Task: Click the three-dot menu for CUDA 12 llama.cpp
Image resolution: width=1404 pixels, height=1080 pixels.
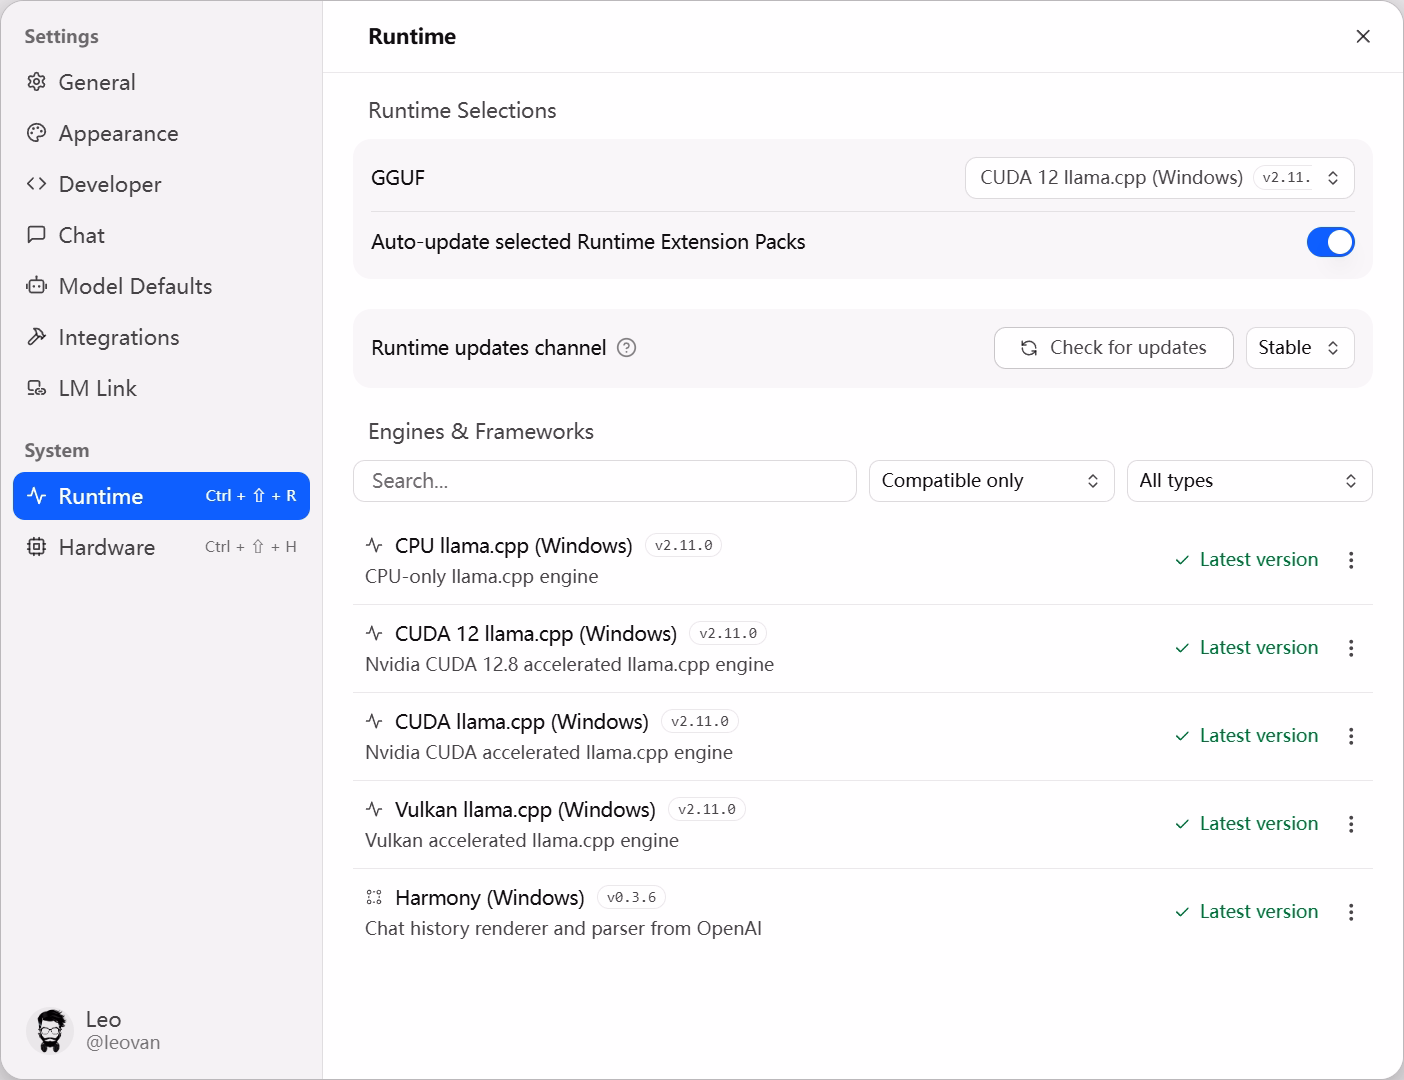Action: pyautogui.click(x=1351, y=648)
